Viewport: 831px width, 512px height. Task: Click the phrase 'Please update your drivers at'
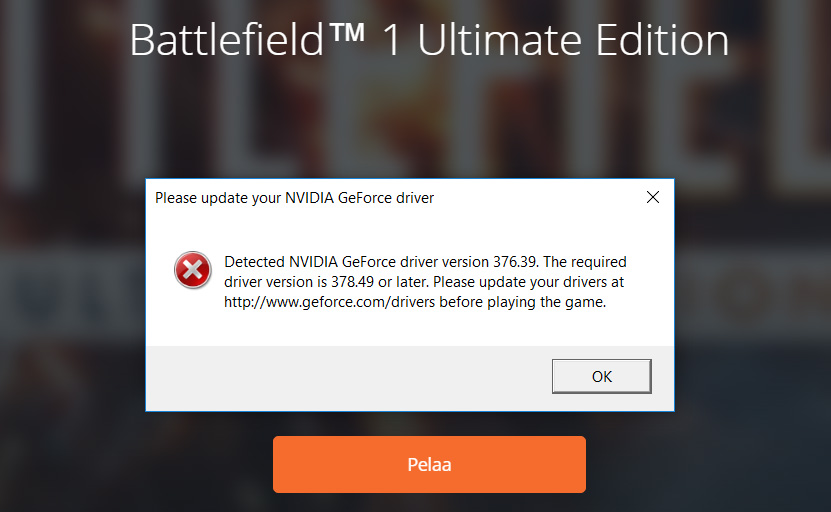point(528,282)
